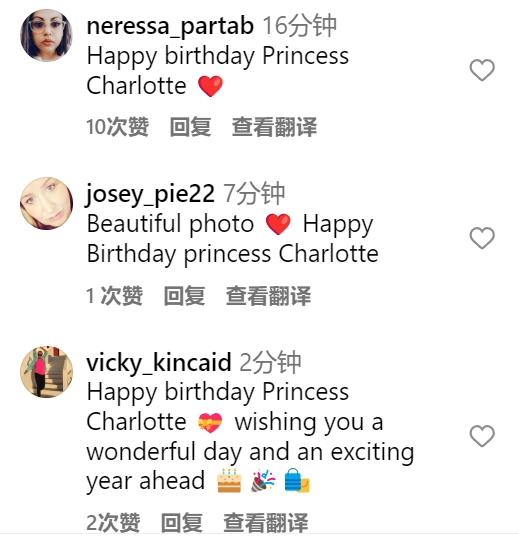Click 查看翻译 under josey_pie22's comment
This screenshot has width=519, height=540.
pos(268,295)
